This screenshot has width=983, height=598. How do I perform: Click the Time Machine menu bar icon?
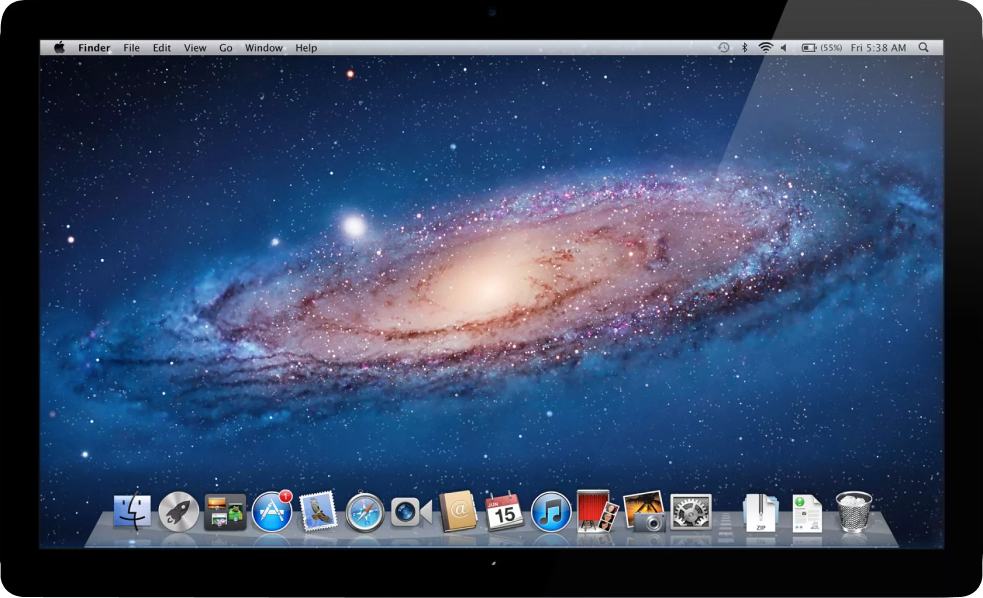724,48
